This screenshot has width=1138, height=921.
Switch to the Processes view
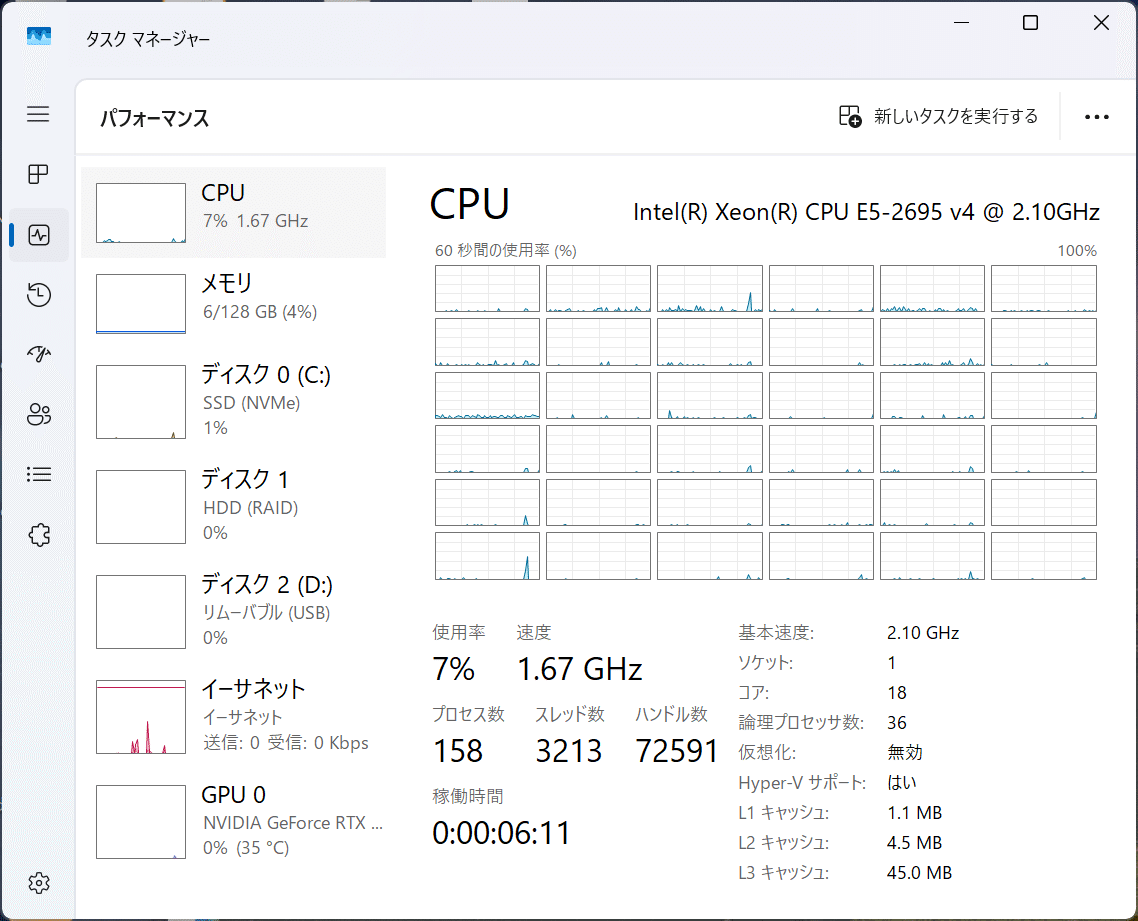(38, 174)
